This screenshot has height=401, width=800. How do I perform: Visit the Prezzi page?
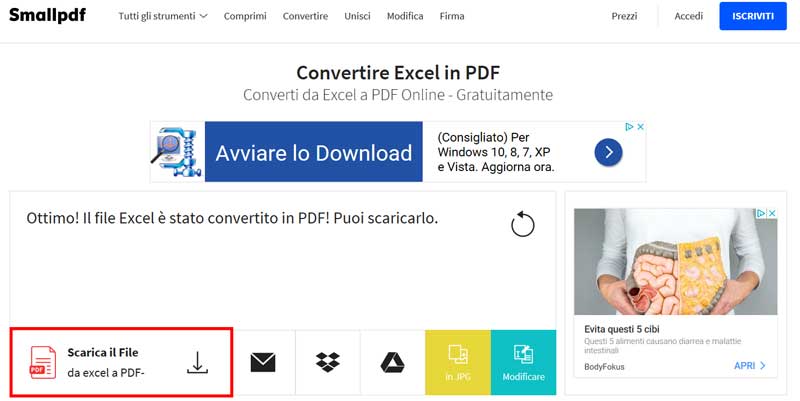[624, 16]
